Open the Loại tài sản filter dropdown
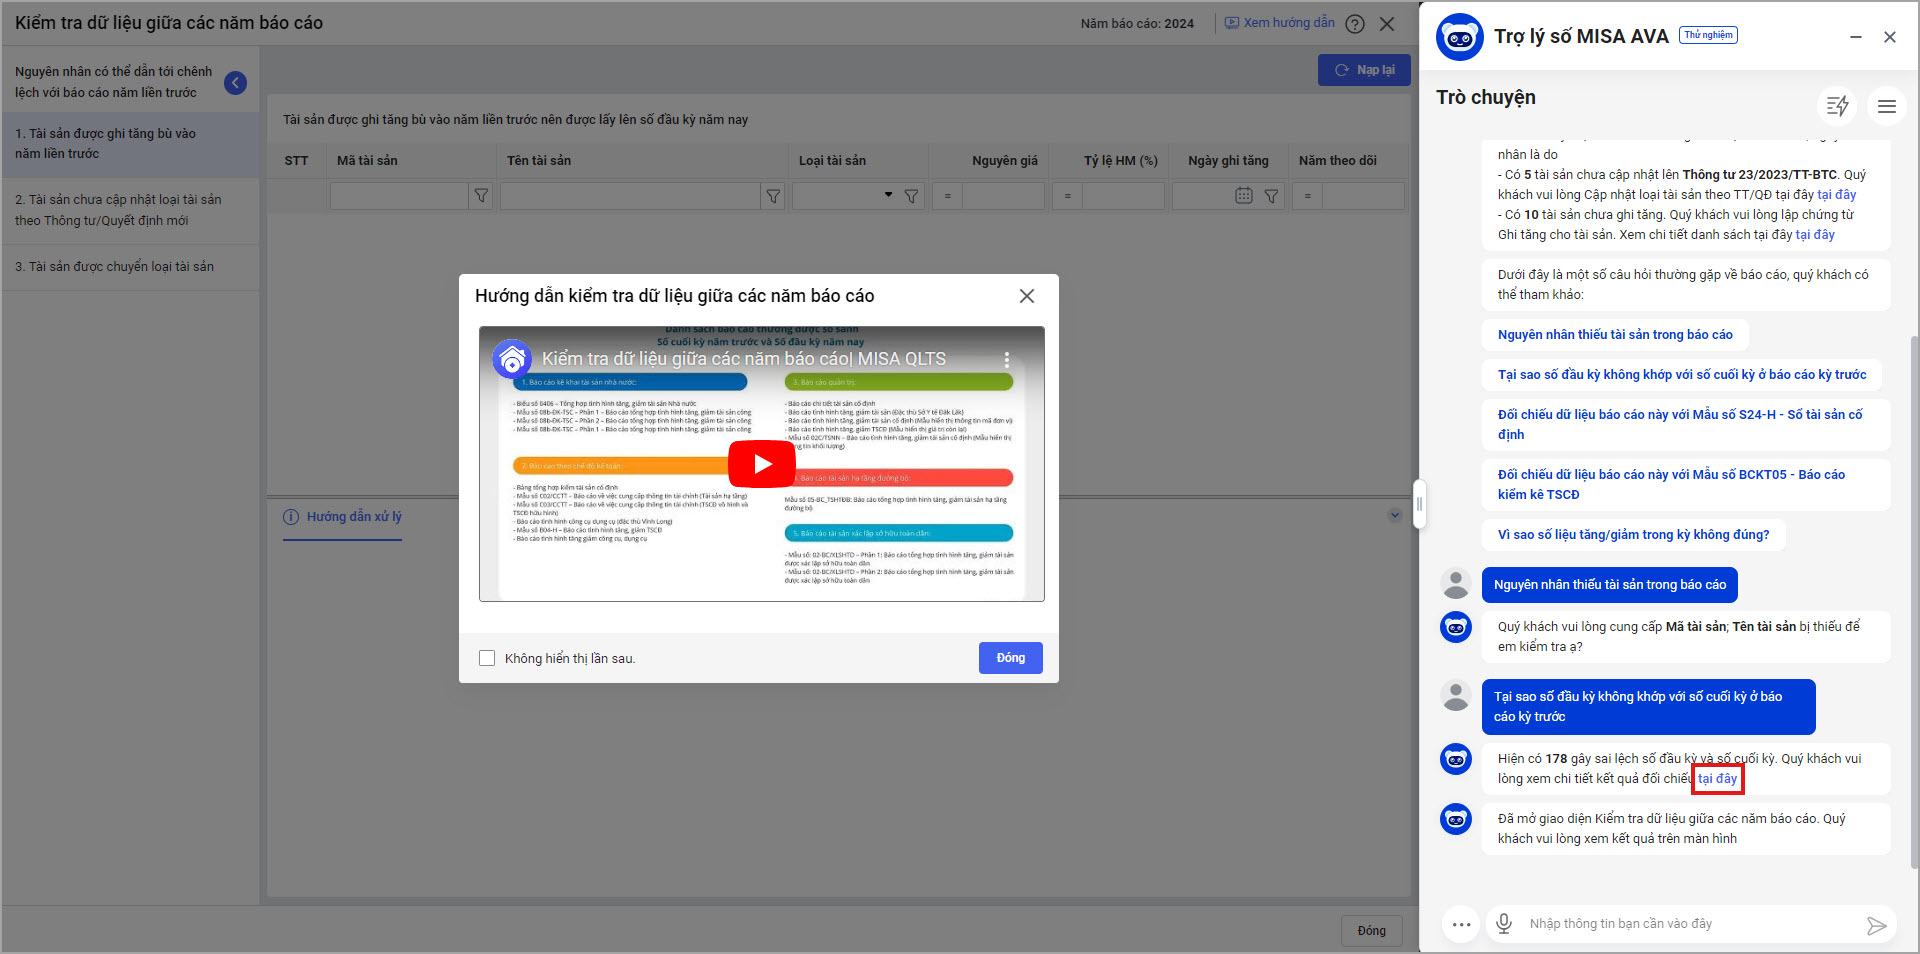 [x=888, y=196]
